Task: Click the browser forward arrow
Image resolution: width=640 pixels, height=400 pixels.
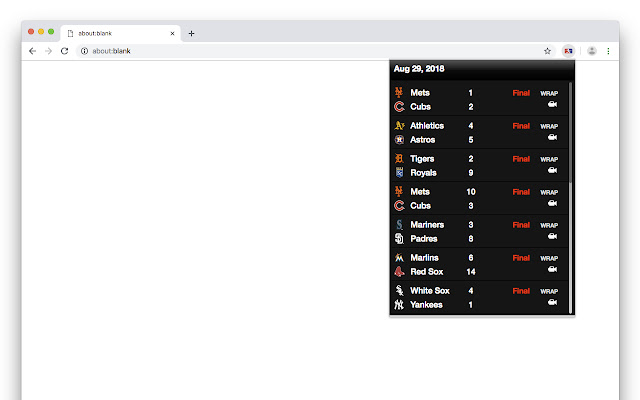Action: click(49, 51)
